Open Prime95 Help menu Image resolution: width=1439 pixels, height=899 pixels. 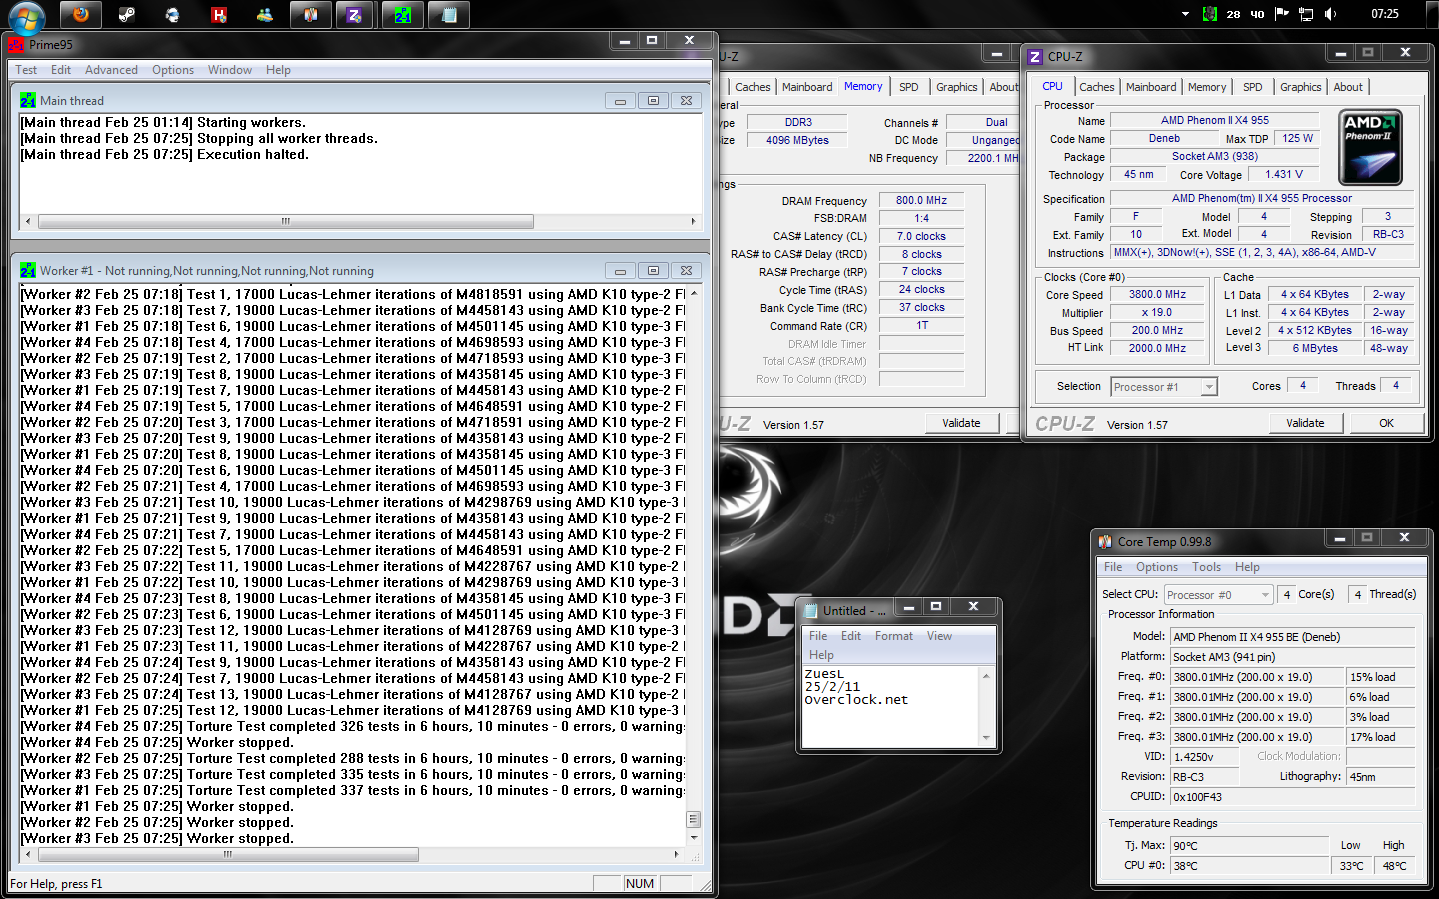tap(278, 70)
